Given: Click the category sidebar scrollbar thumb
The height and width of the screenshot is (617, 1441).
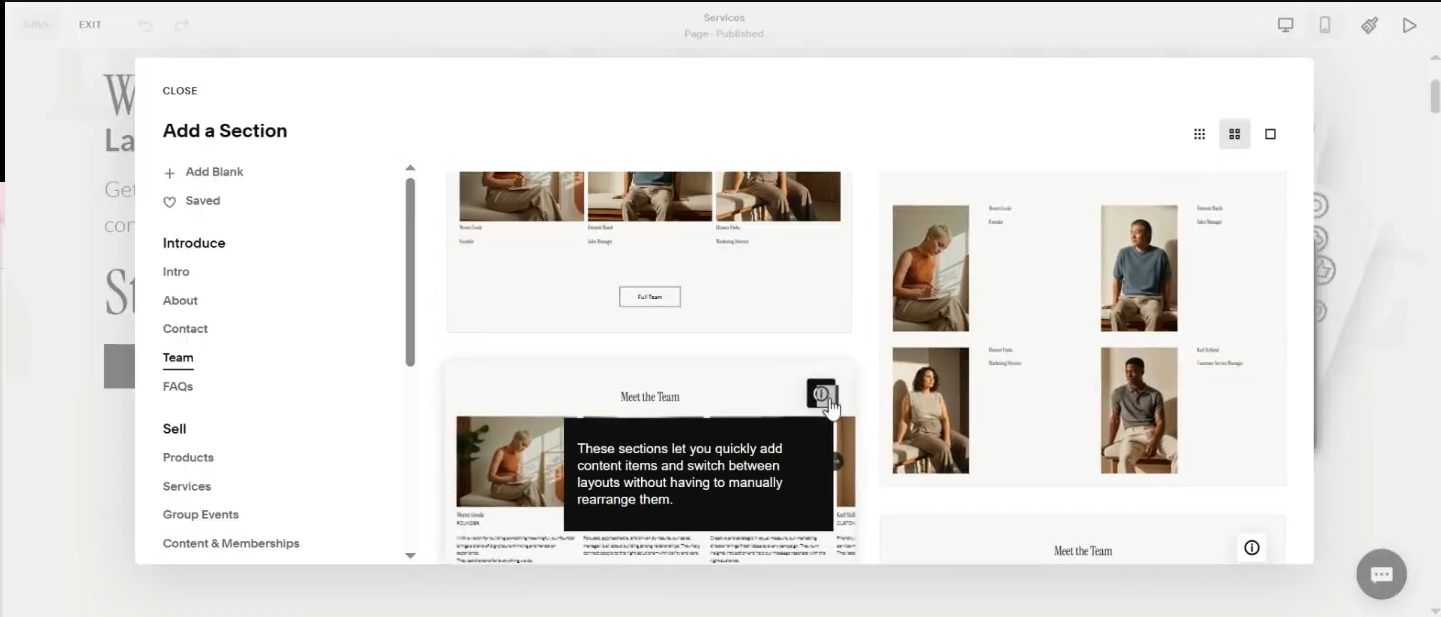Looking at the screenshot, I should [410, 272].
